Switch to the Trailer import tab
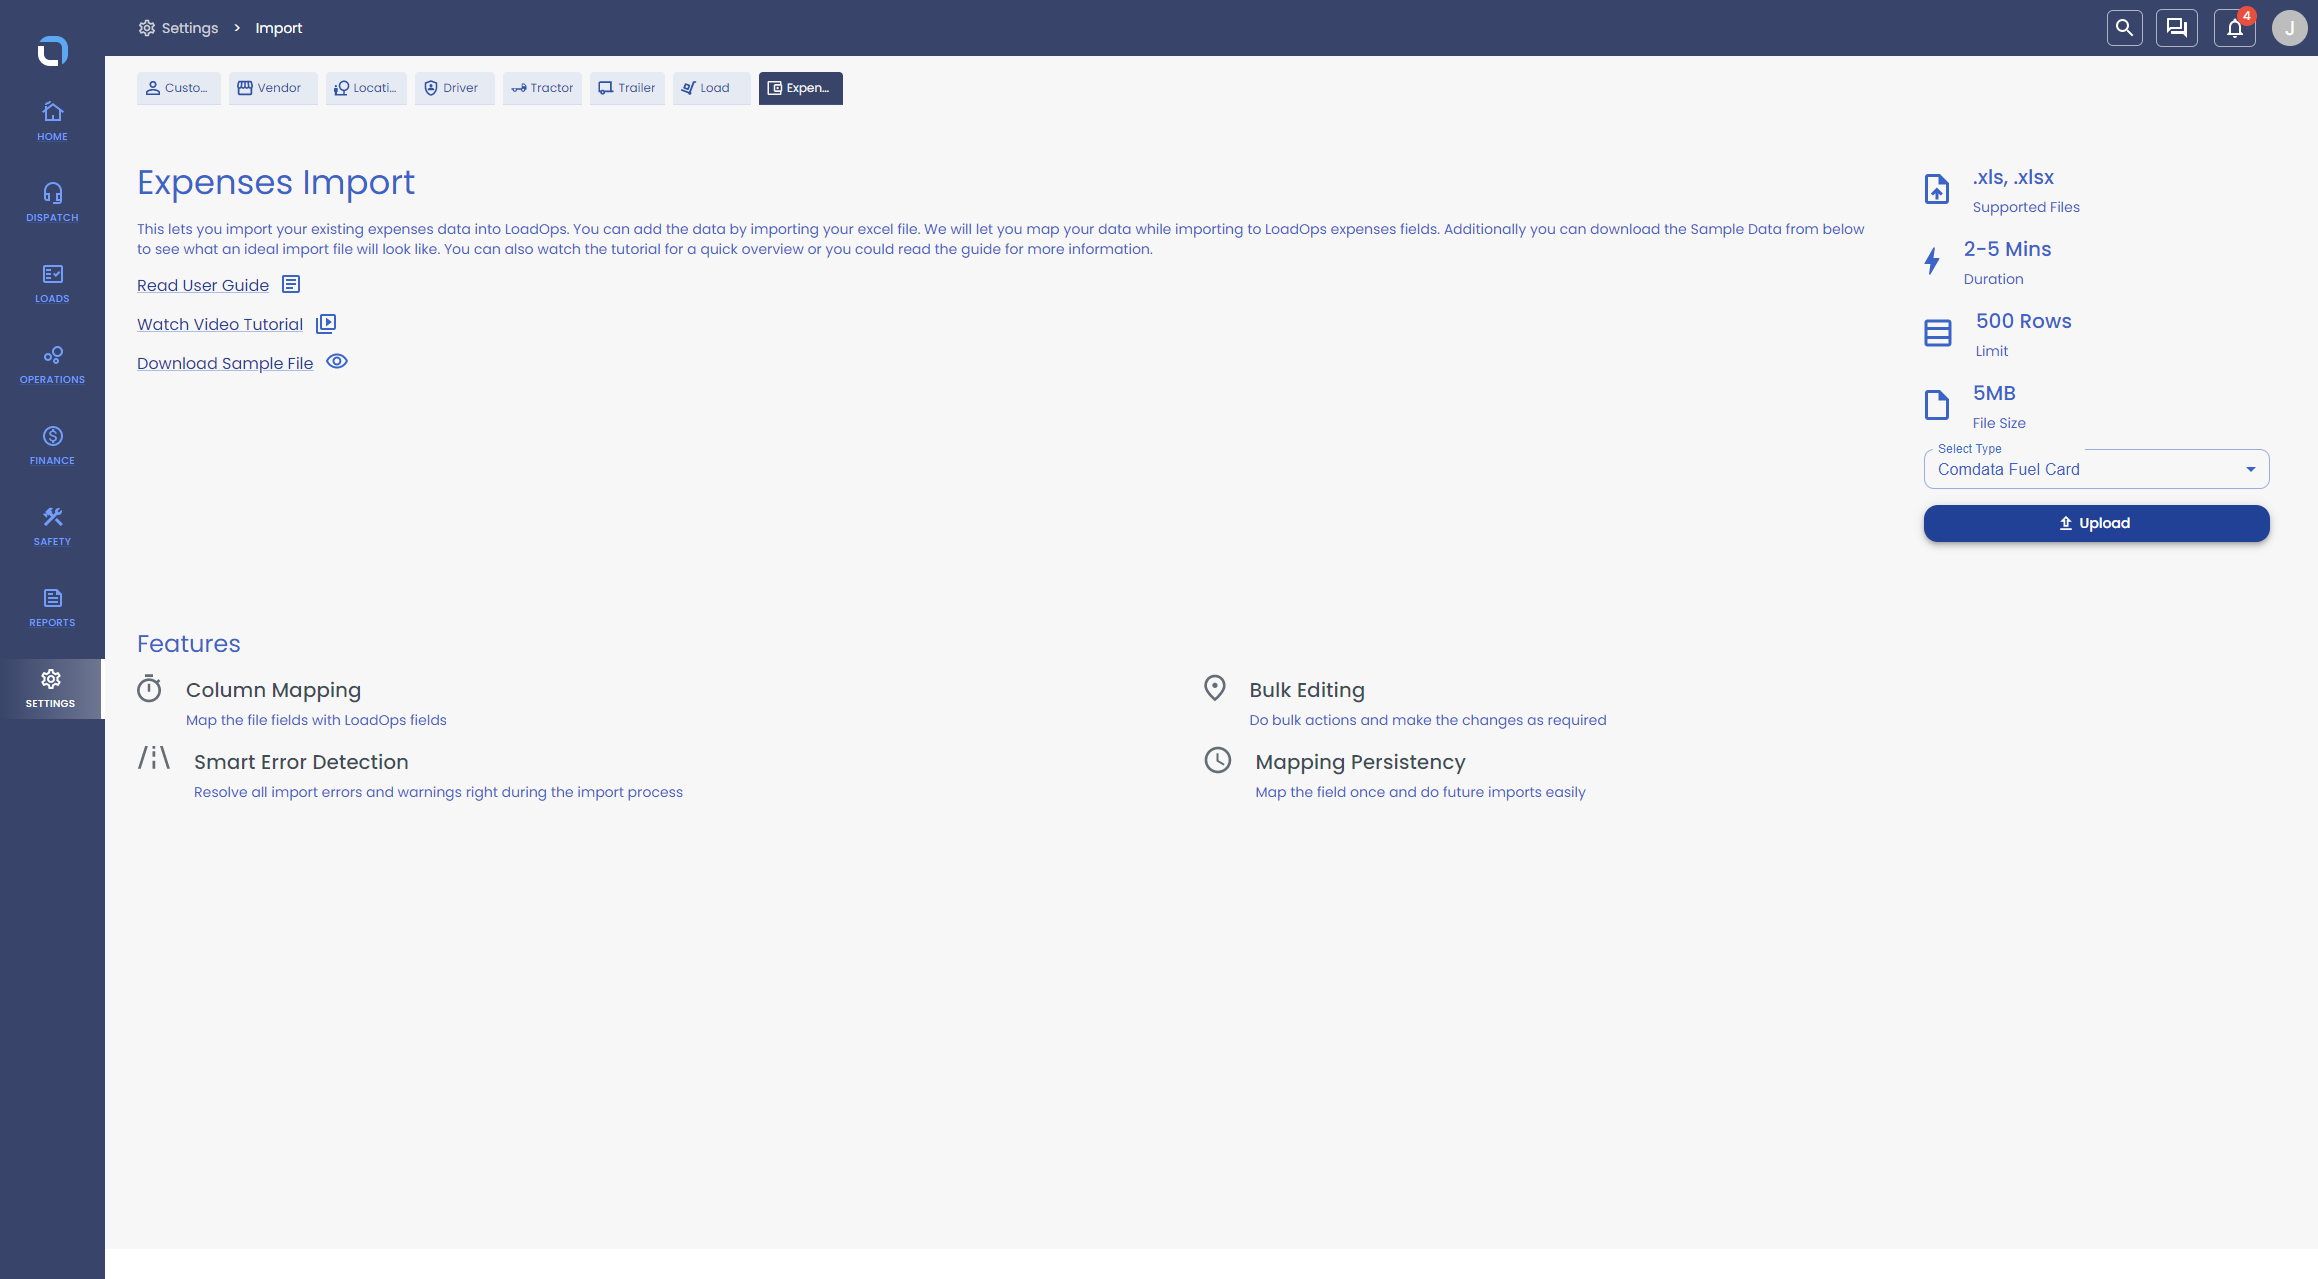Image resolution: width=2318 pixels, height=1279 pixels. [627, 88]
